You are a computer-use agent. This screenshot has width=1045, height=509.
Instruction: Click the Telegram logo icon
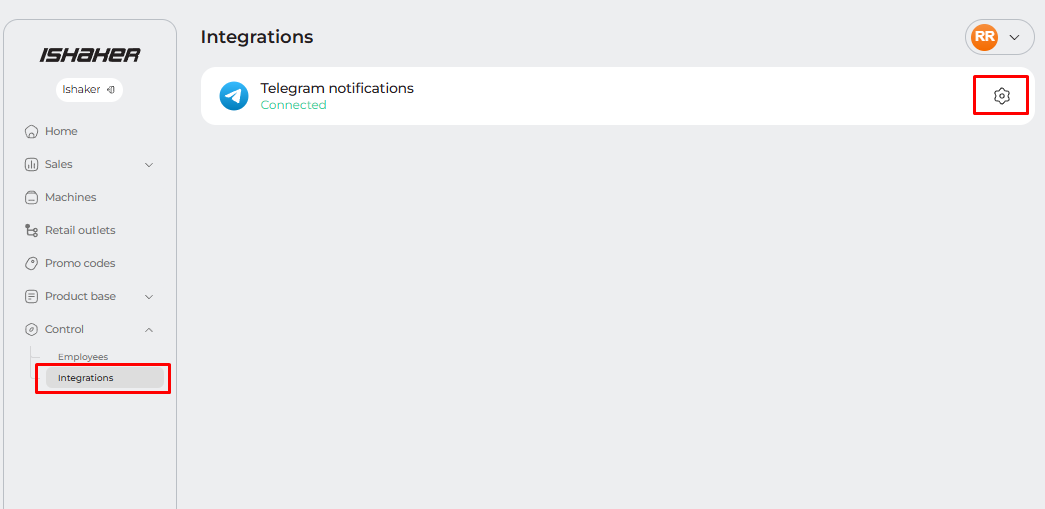234,96
